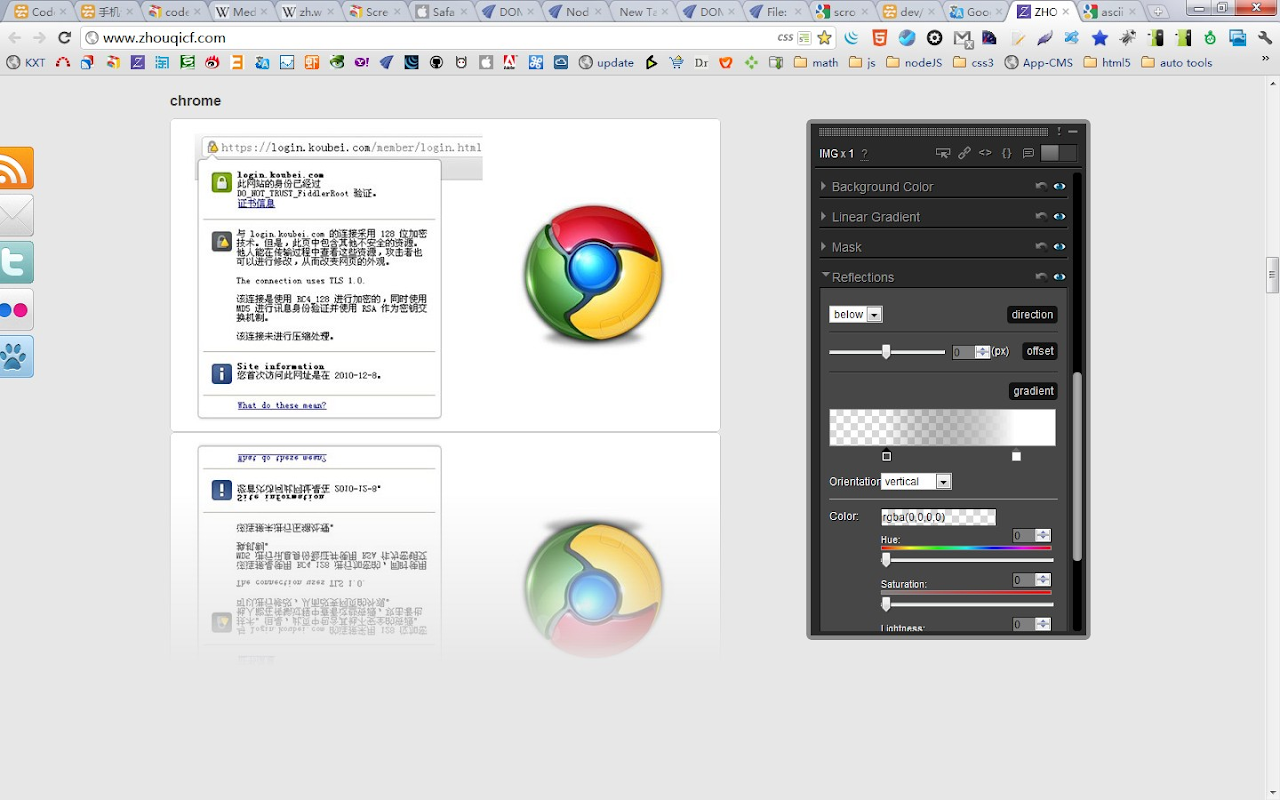Click the css extension badge in address bar

coord(785,38)
